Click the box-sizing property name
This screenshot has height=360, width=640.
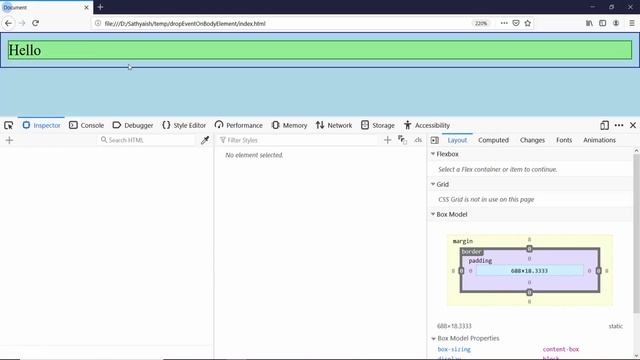[454, 349]
